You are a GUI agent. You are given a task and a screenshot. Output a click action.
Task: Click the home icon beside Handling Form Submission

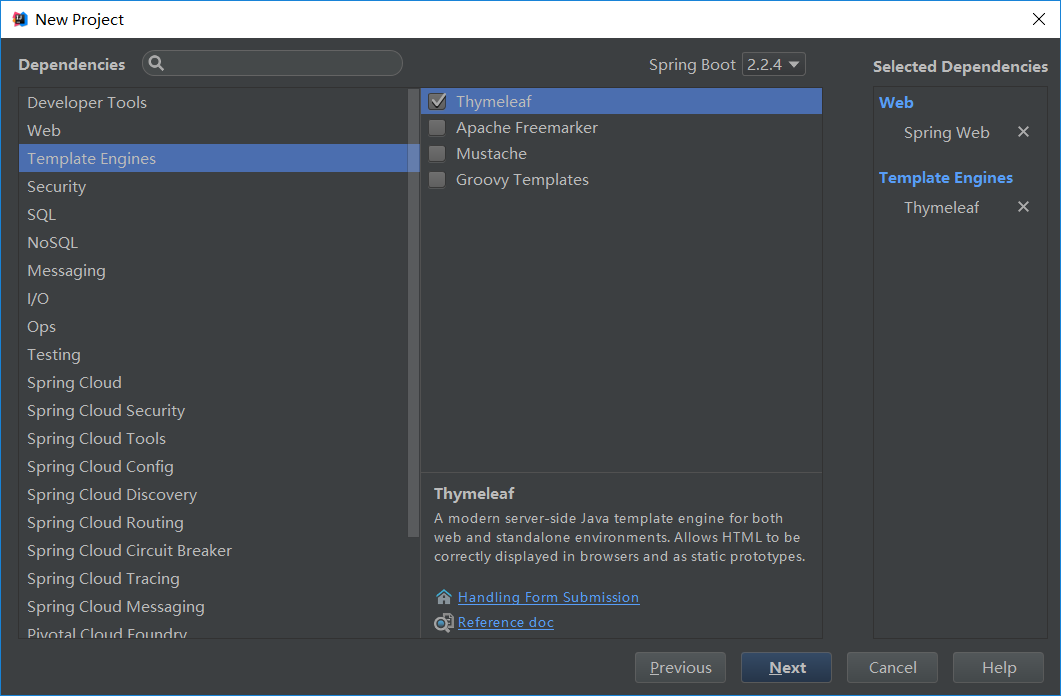443,597
